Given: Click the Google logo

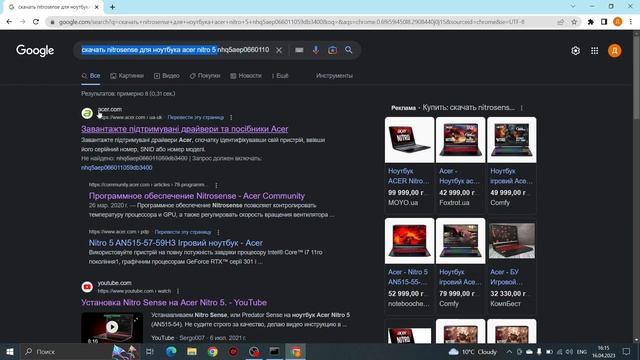Looking at the screenshot, I should 35,51.
